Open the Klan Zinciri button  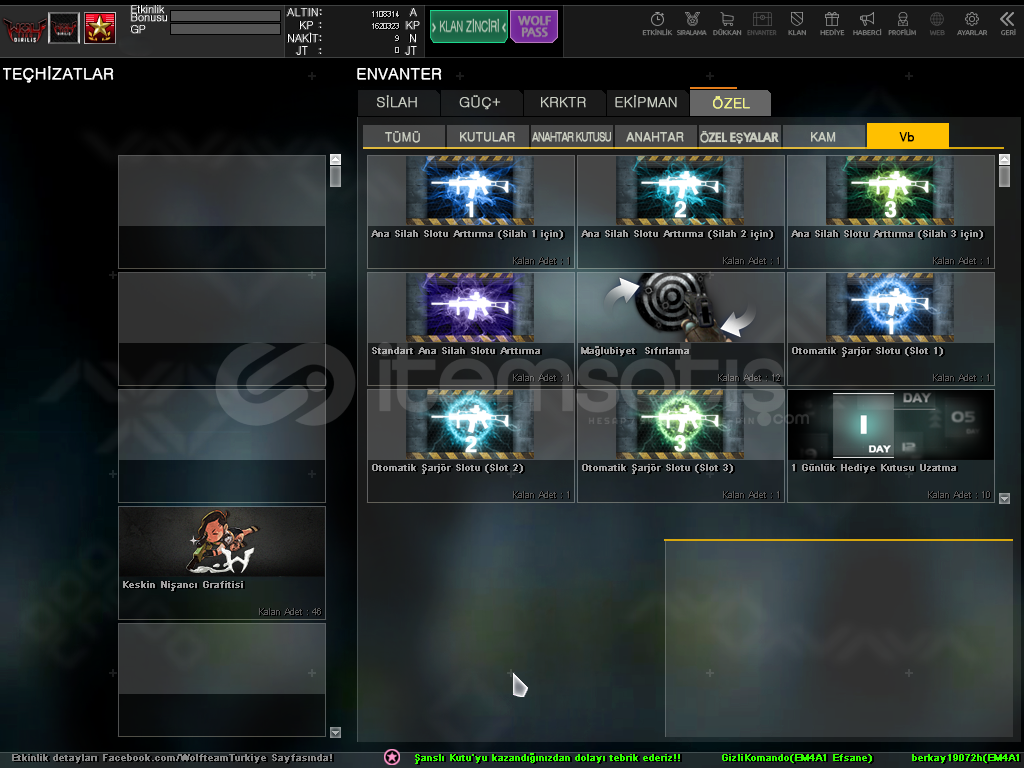(x=469, y=27)
